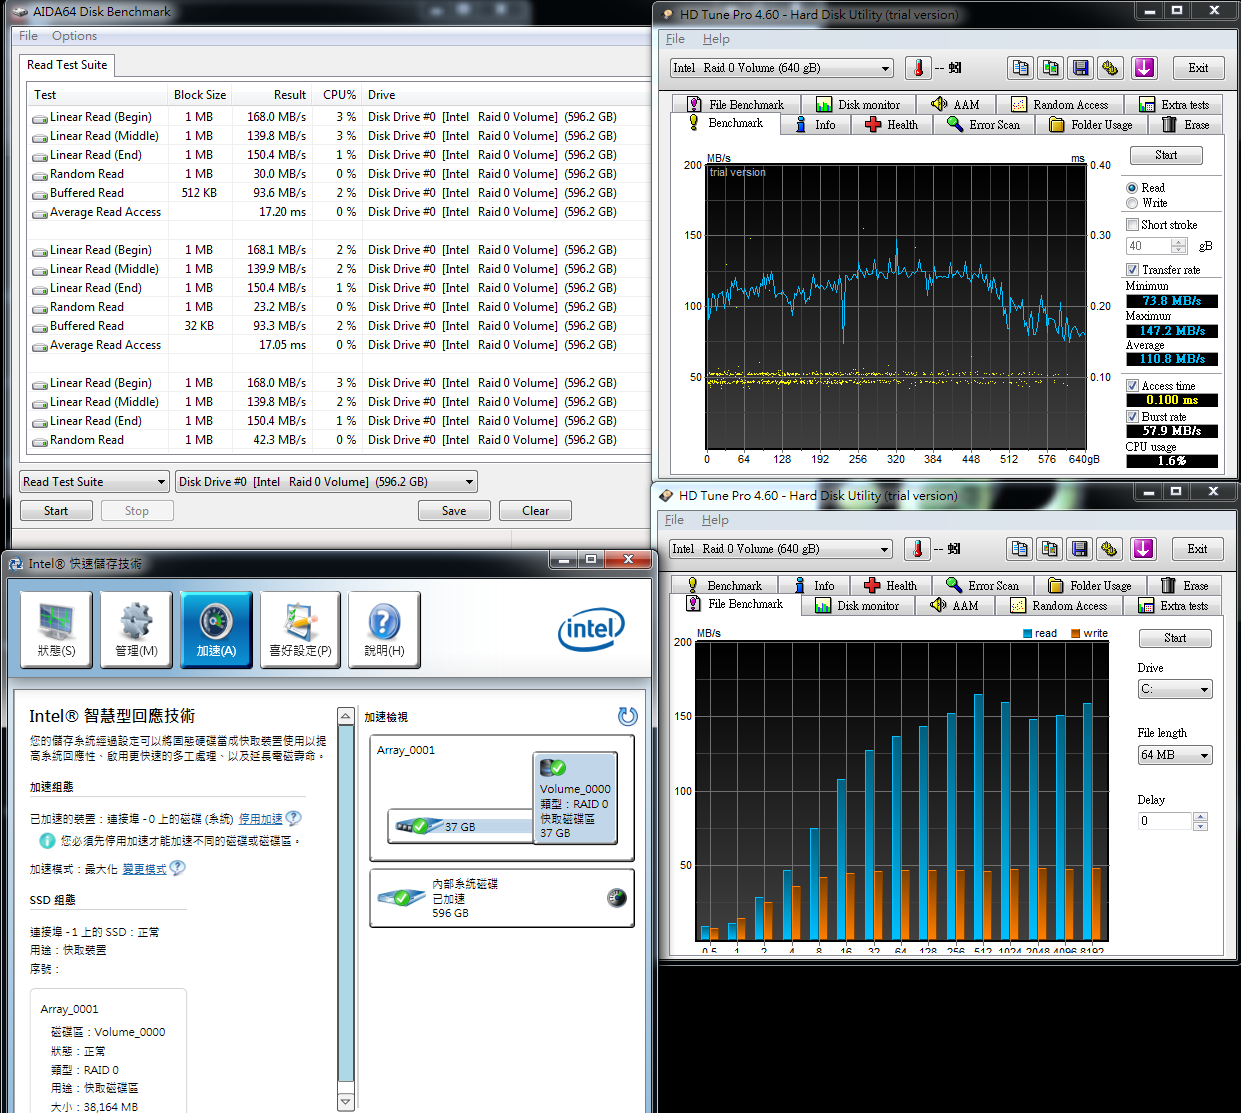Enable the Short stroke checkbox
The height and width of the screenshot is (1113, 1241).
click(x=1132, y=225)
